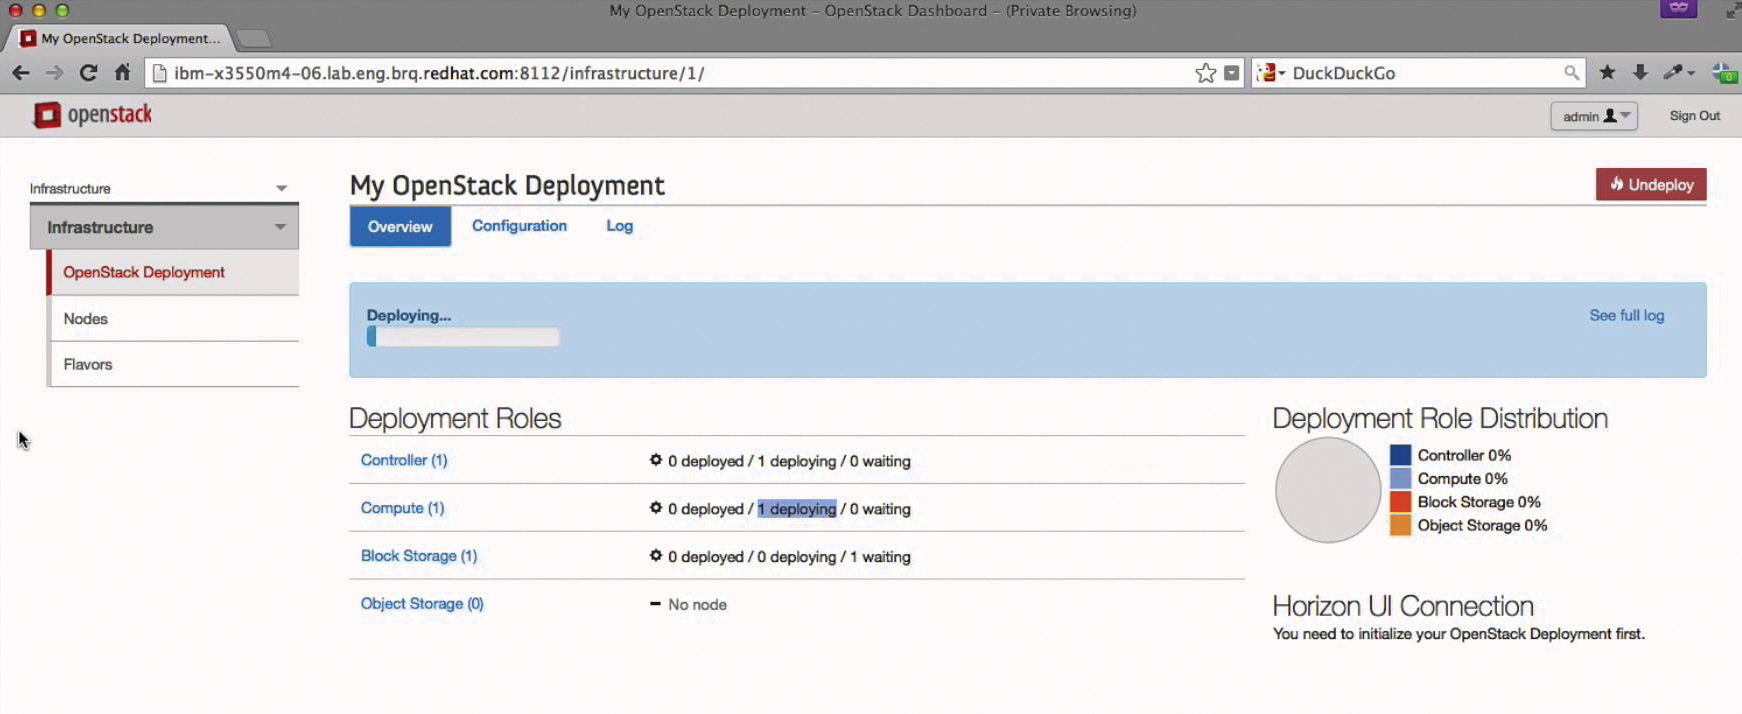Click the search magnifier in DuckDuckGo box
1742x714 pixels.
(x=1571, y=73)
